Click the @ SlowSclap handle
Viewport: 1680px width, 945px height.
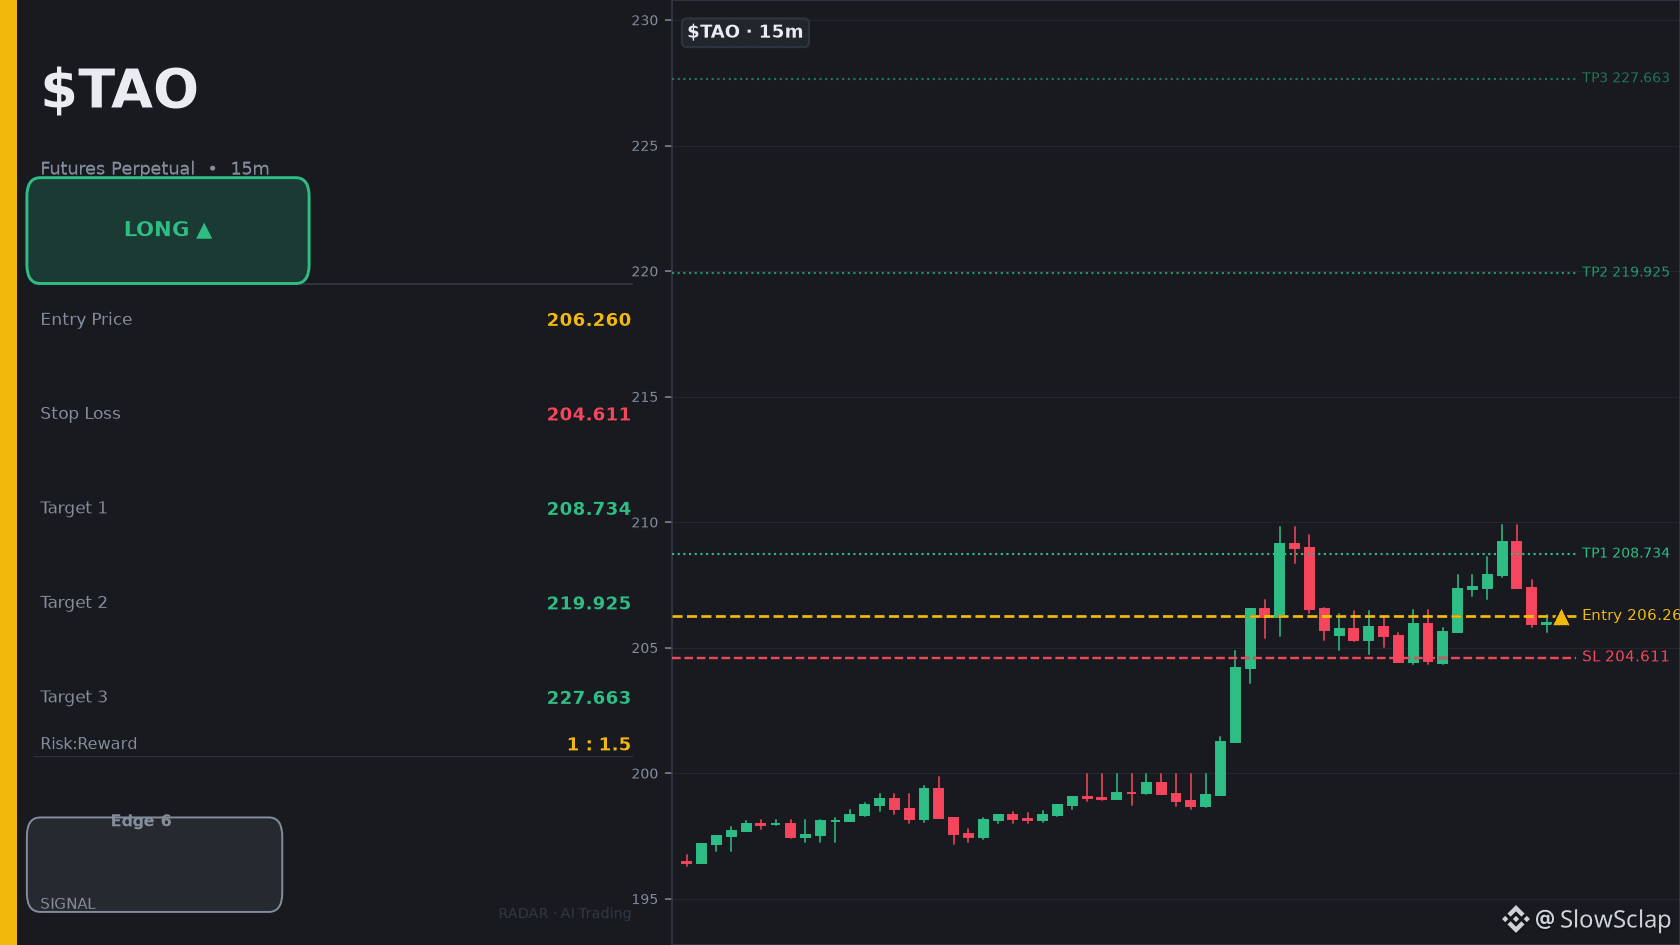pos(1603,919)
